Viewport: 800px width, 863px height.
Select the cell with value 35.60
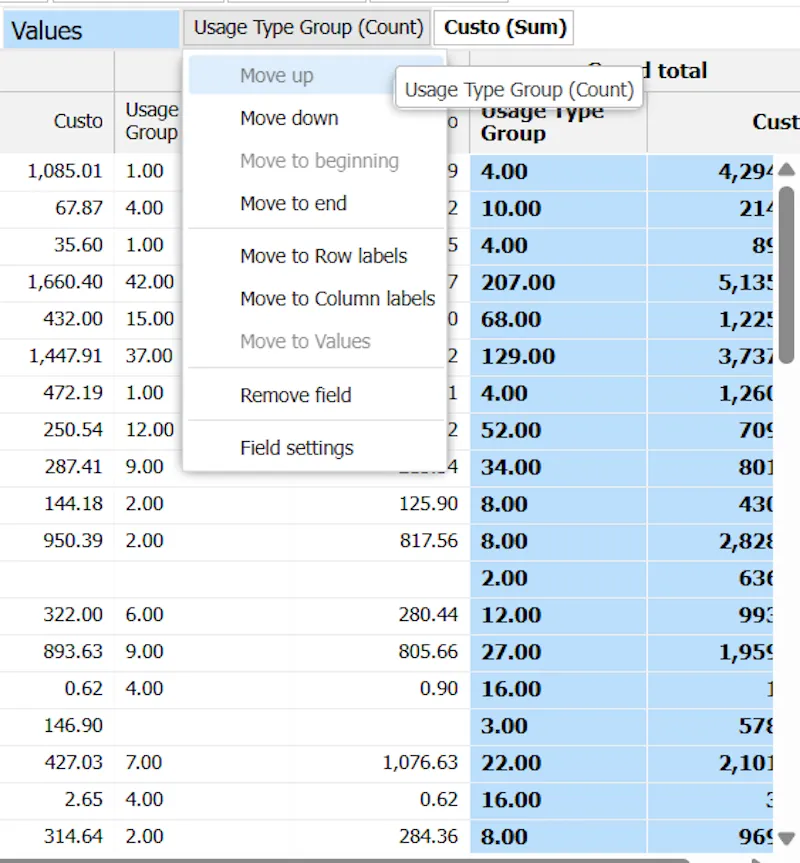57,245
